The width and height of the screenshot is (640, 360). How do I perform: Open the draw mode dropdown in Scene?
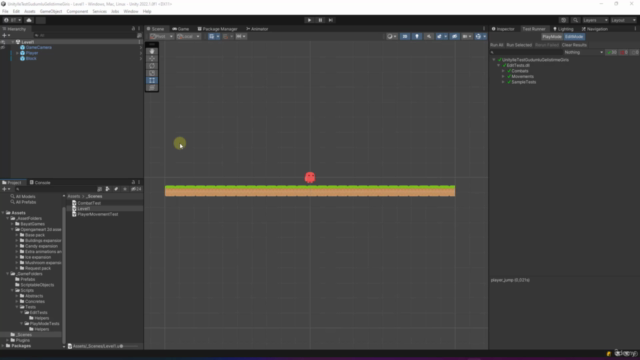391,36
